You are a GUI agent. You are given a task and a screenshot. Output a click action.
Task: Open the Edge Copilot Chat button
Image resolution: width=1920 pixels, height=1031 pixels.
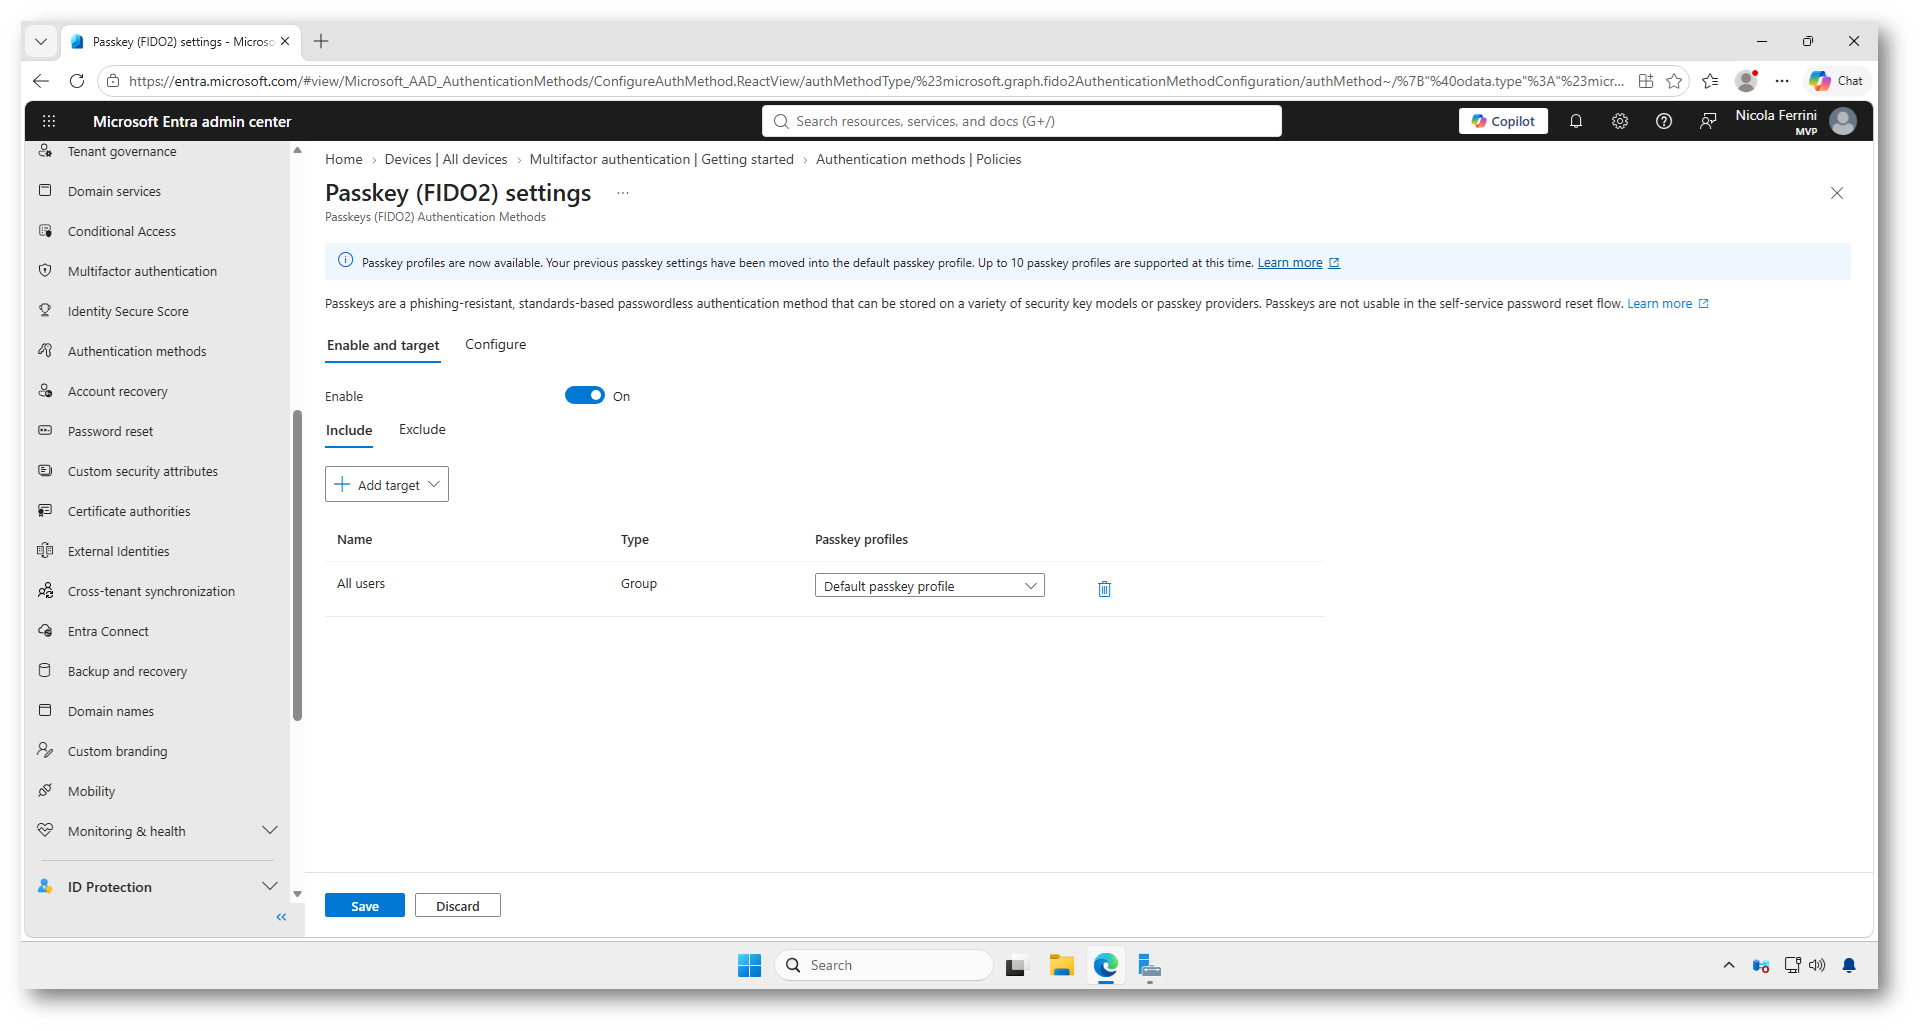[1836, 81]
